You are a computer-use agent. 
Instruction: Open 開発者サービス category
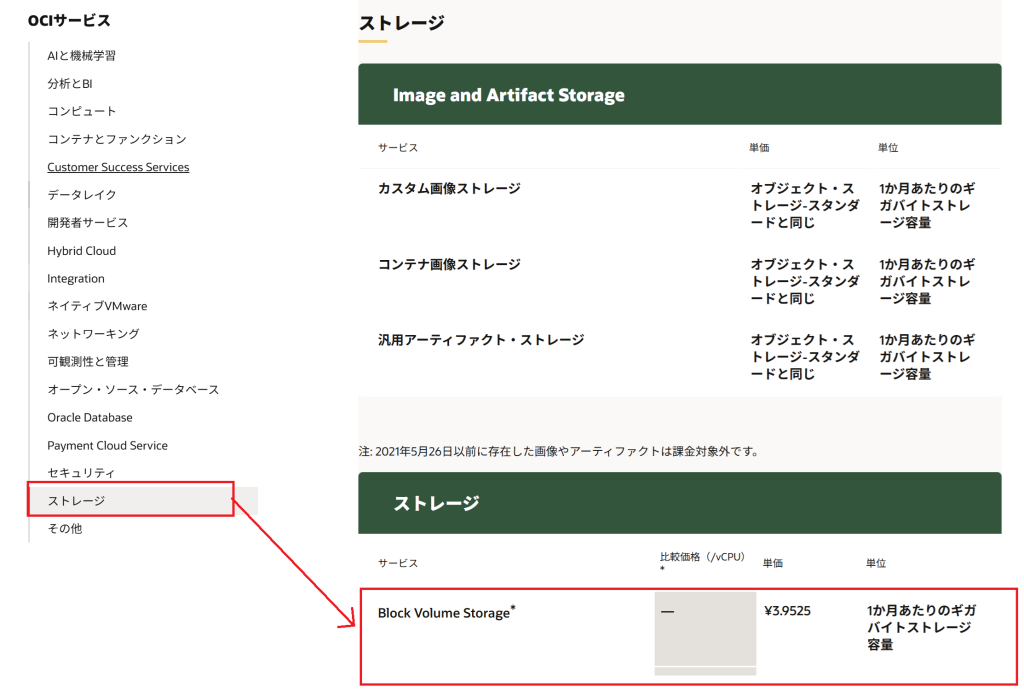pyautogui.click(x=87, y=223)
